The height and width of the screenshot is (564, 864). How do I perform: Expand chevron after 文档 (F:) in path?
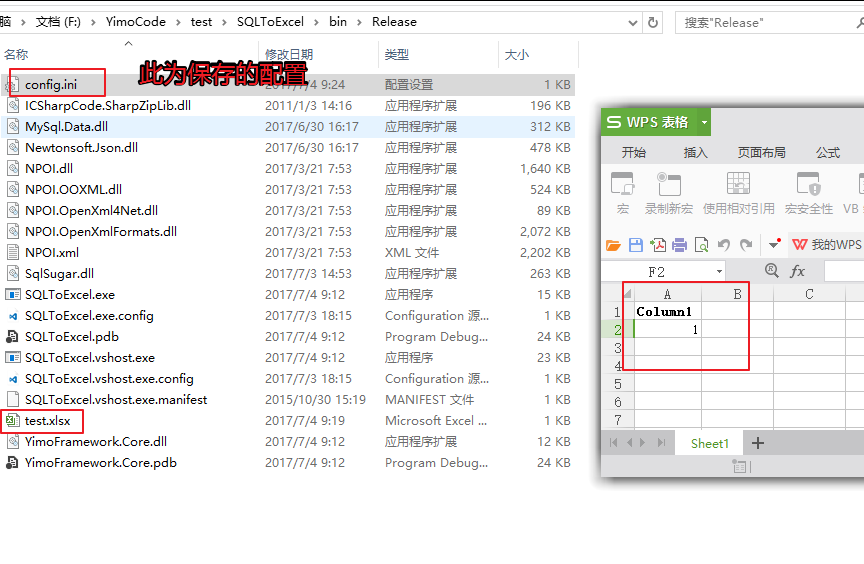[x=93, y=22]
